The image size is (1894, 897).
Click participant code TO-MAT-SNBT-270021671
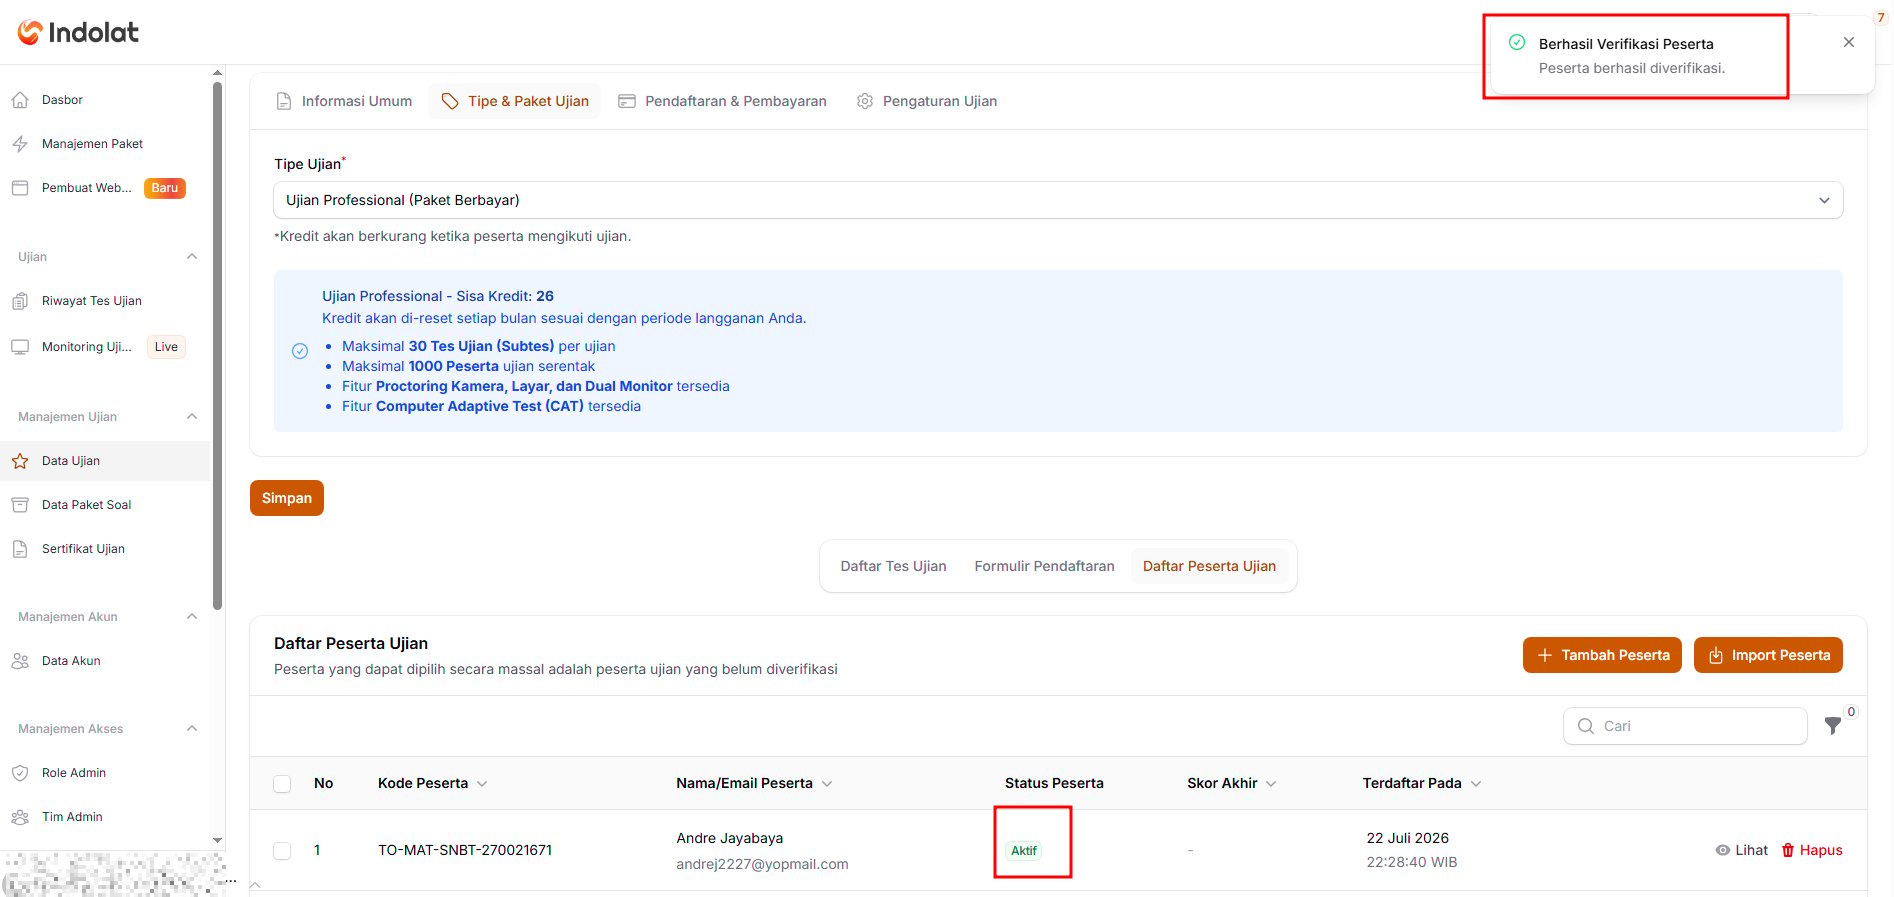point(465,850)
